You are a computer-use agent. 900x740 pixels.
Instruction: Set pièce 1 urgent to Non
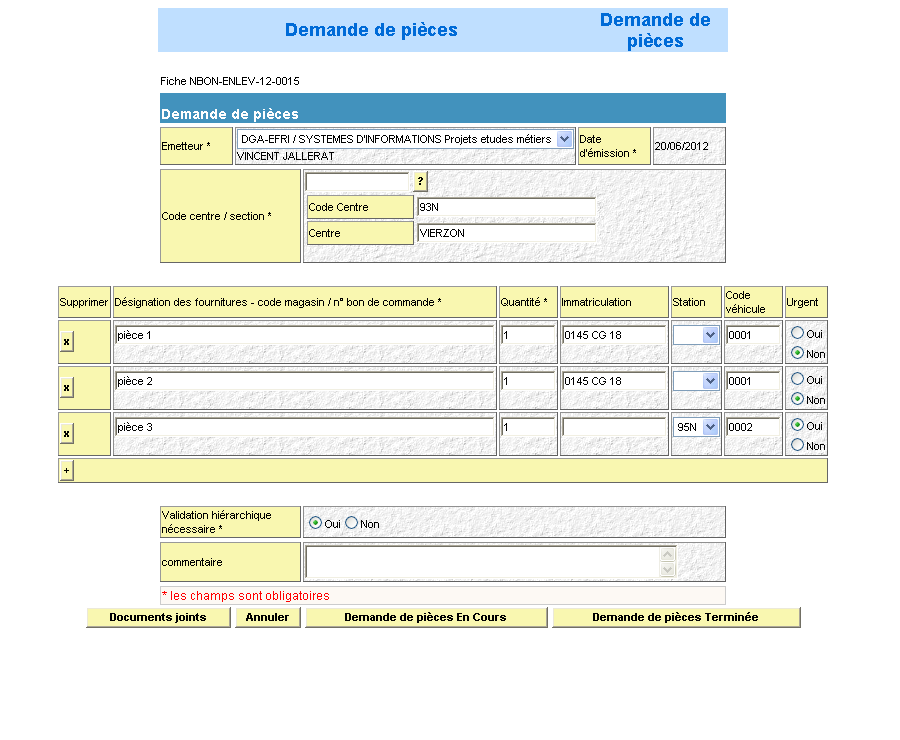point(797,353)
